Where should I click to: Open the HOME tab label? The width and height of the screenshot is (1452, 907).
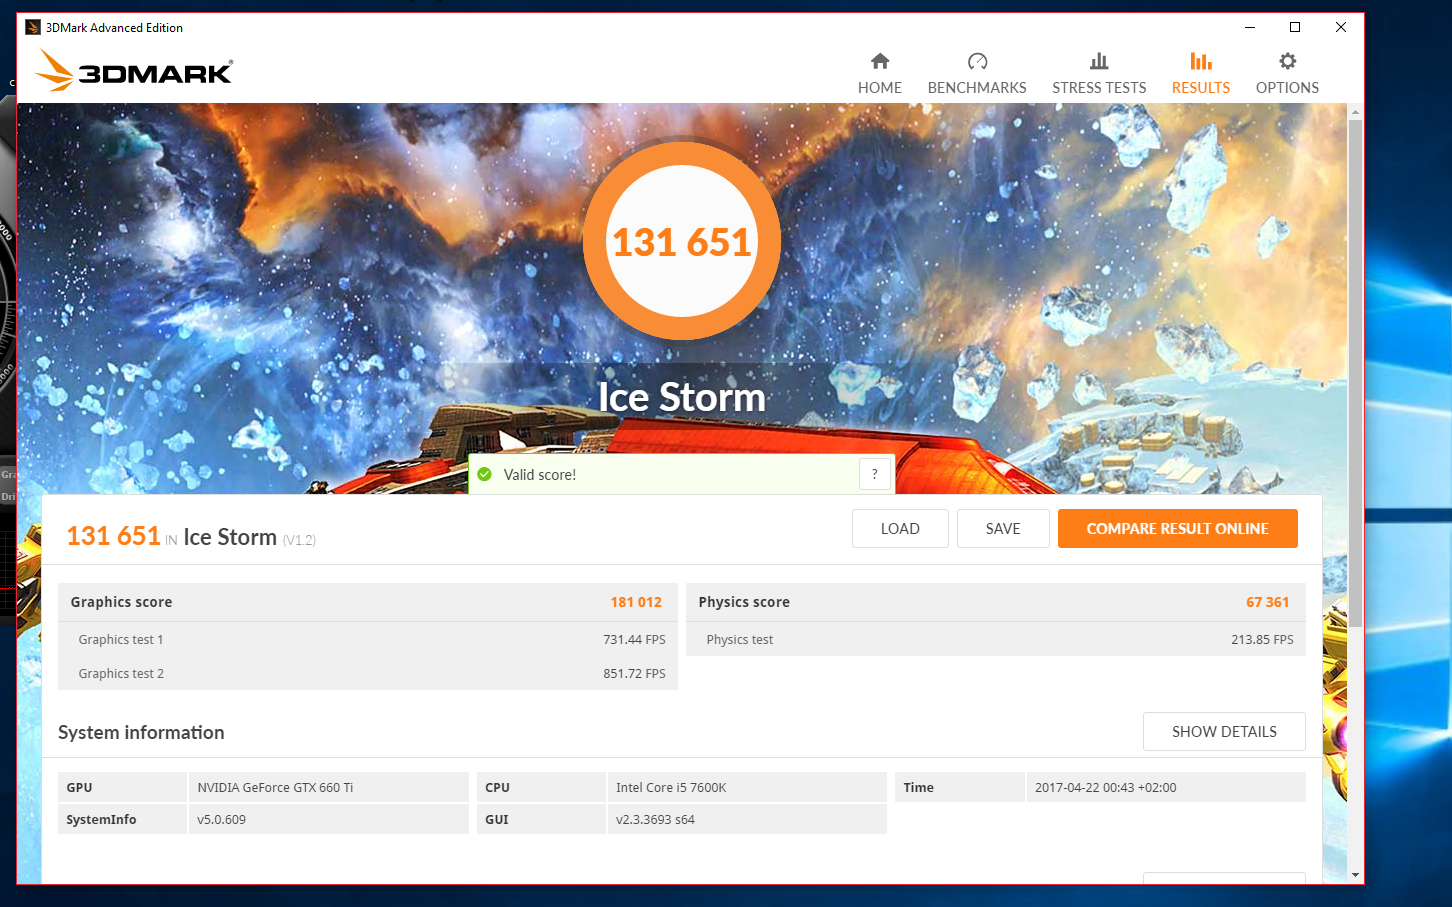point(880,88)
